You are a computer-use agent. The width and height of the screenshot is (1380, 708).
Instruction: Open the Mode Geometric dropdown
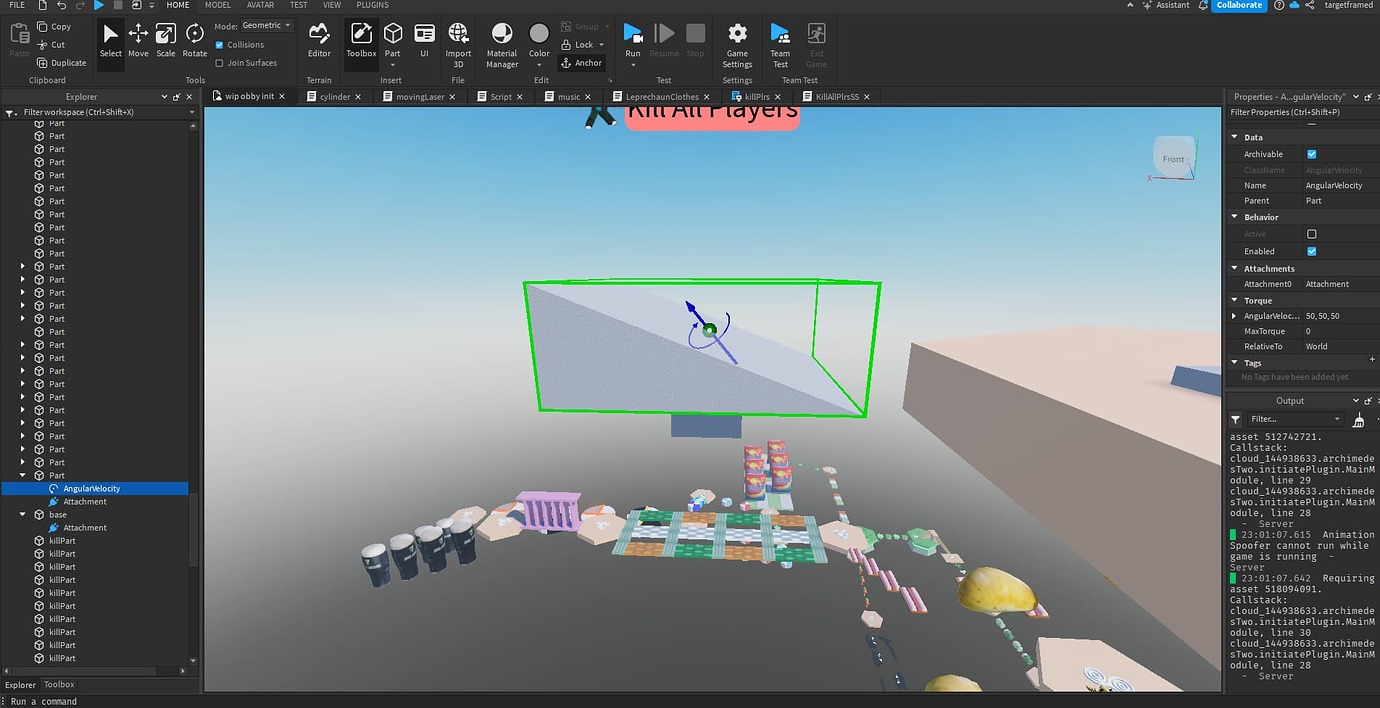[264, 24]
